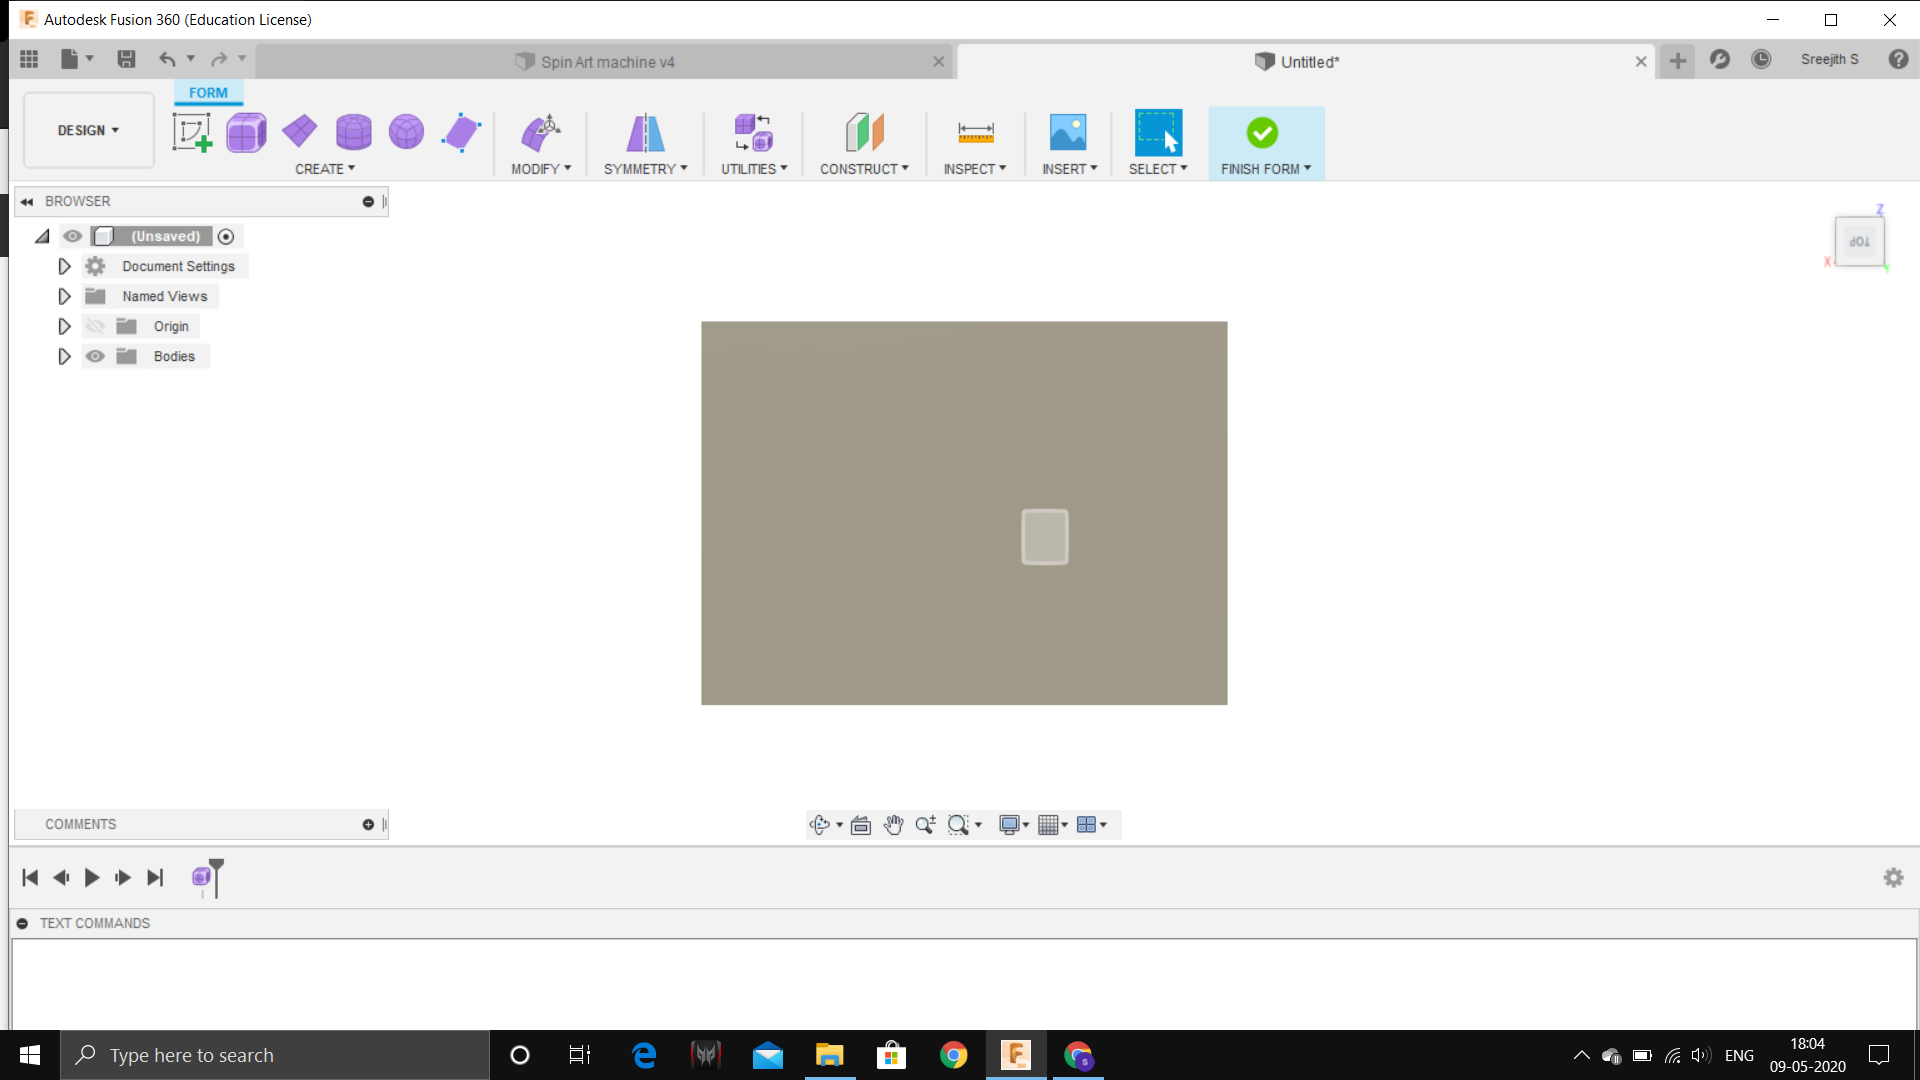This screenshot has width=1920, height=1080.
Task: Click the Edit Form modify icon
Action: pos(541,132)
